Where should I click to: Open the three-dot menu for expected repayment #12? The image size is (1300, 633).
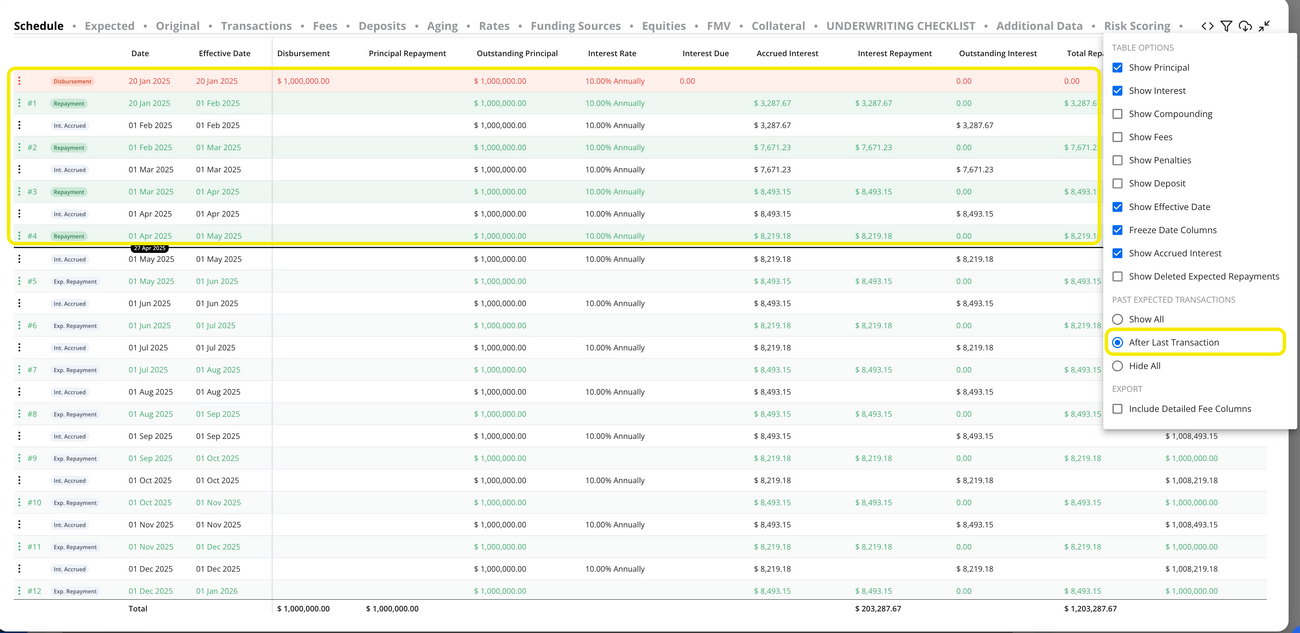click(x=19, y=590)
